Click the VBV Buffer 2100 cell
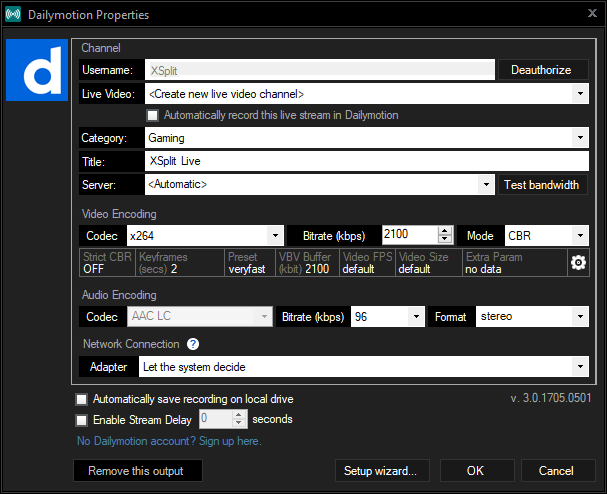 point(308,262)
